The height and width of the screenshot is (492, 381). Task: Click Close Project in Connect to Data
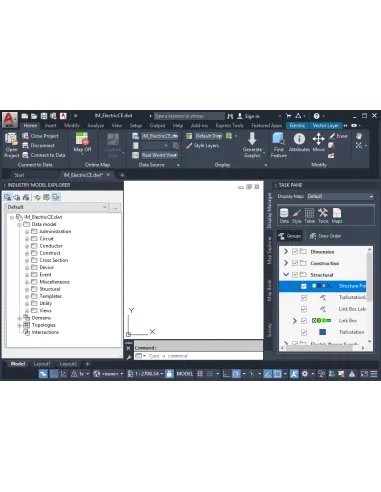tap(40, 136)
